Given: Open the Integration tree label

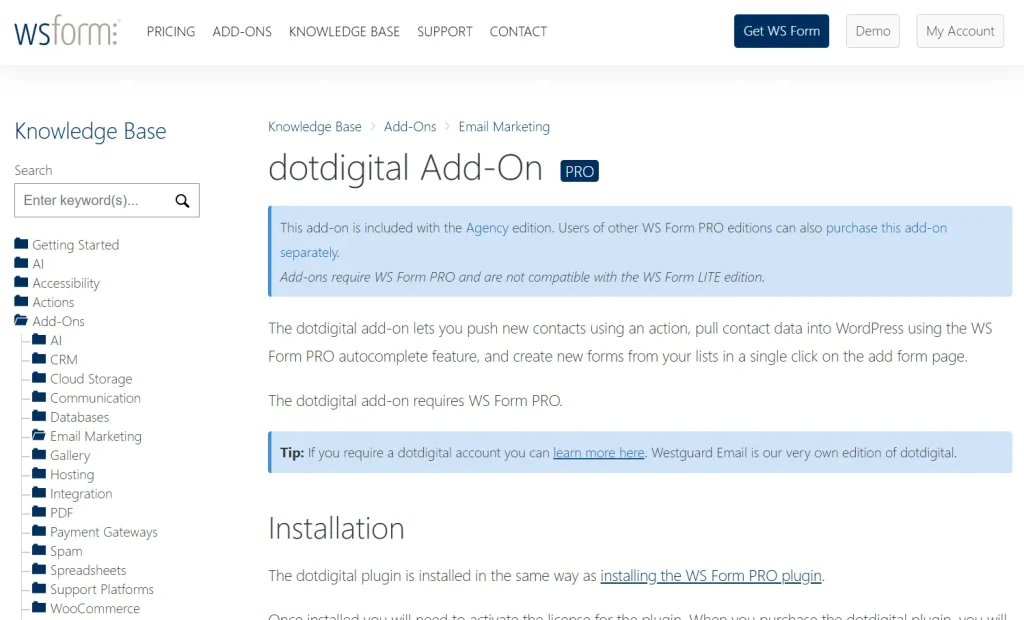Looking at the screenshot, I should [81, 494].
